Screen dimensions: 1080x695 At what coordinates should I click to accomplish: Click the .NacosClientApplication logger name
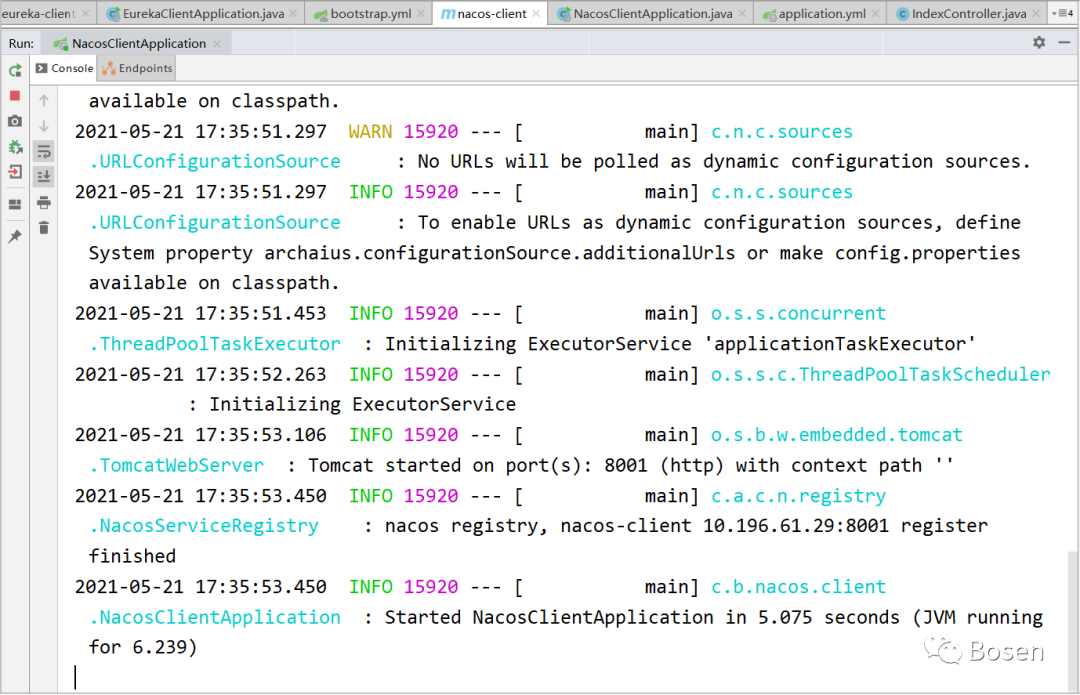215,616
